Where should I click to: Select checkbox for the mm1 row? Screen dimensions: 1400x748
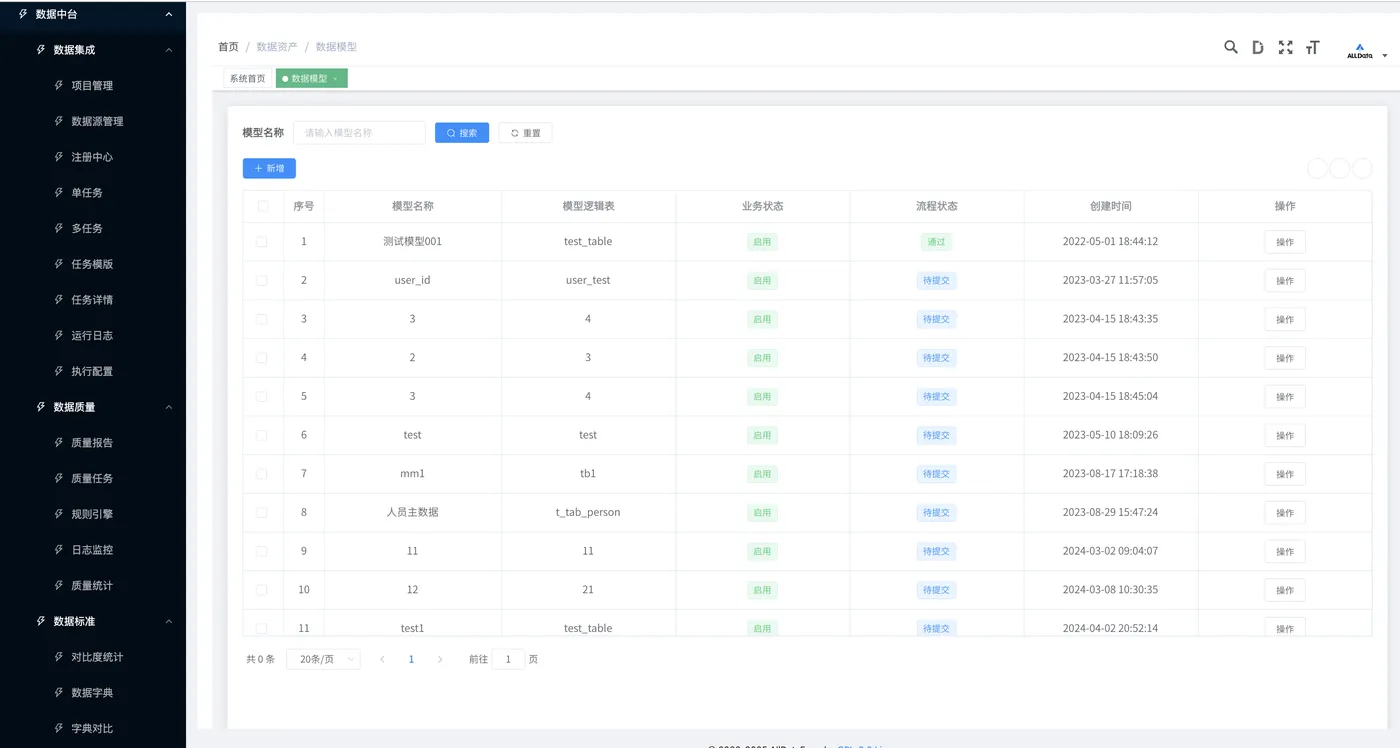[x=262, y=474]
